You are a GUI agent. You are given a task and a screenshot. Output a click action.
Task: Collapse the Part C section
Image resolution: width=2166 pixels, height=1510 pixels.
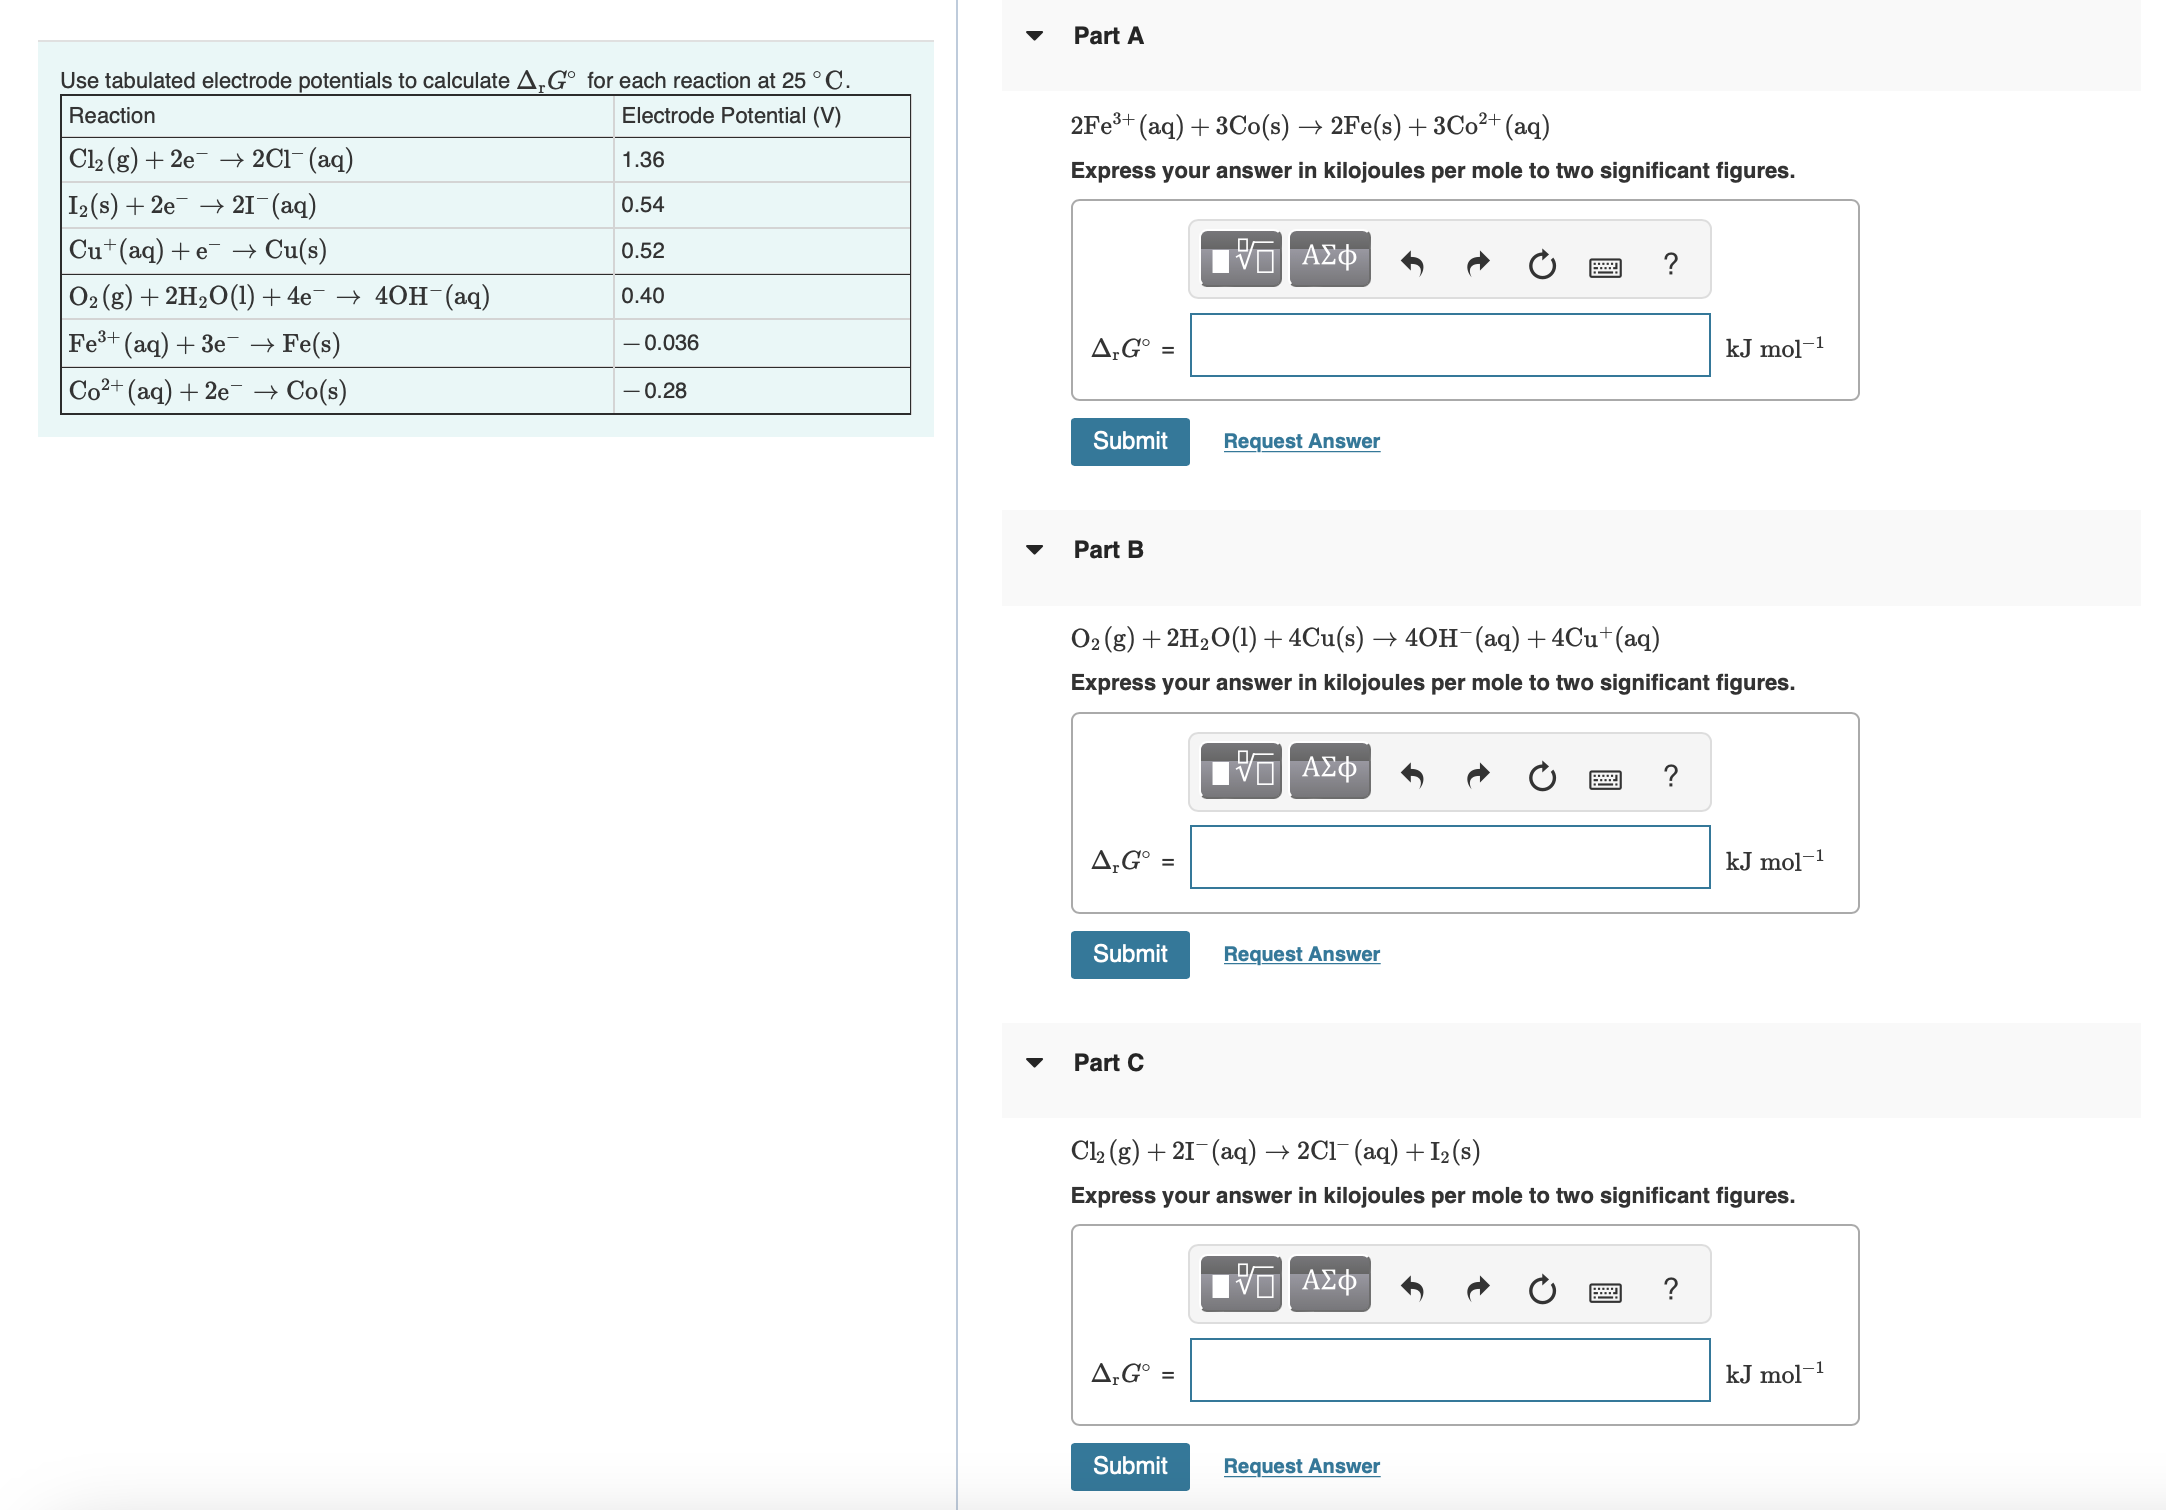coord(1035,1063)
